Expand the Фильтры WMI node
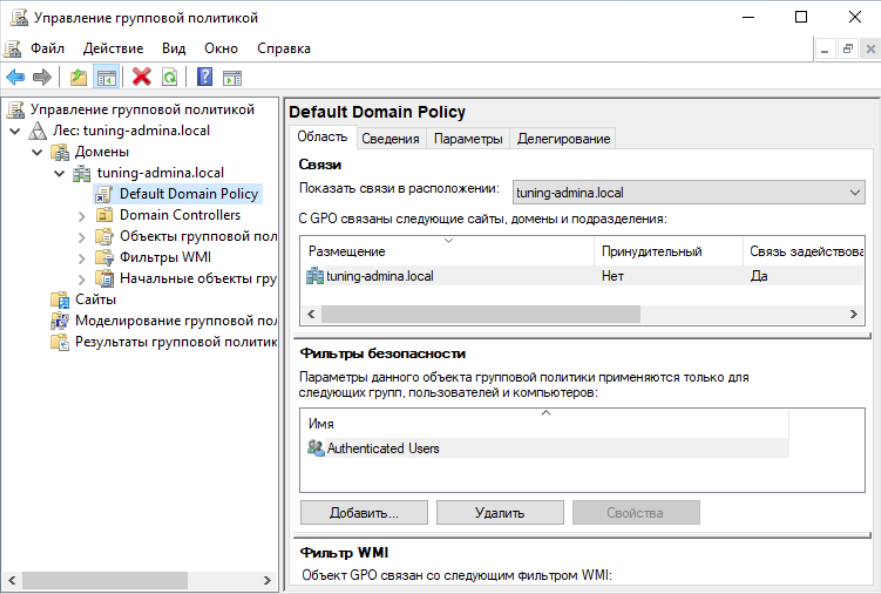881x594 pixels. [81, 258]
